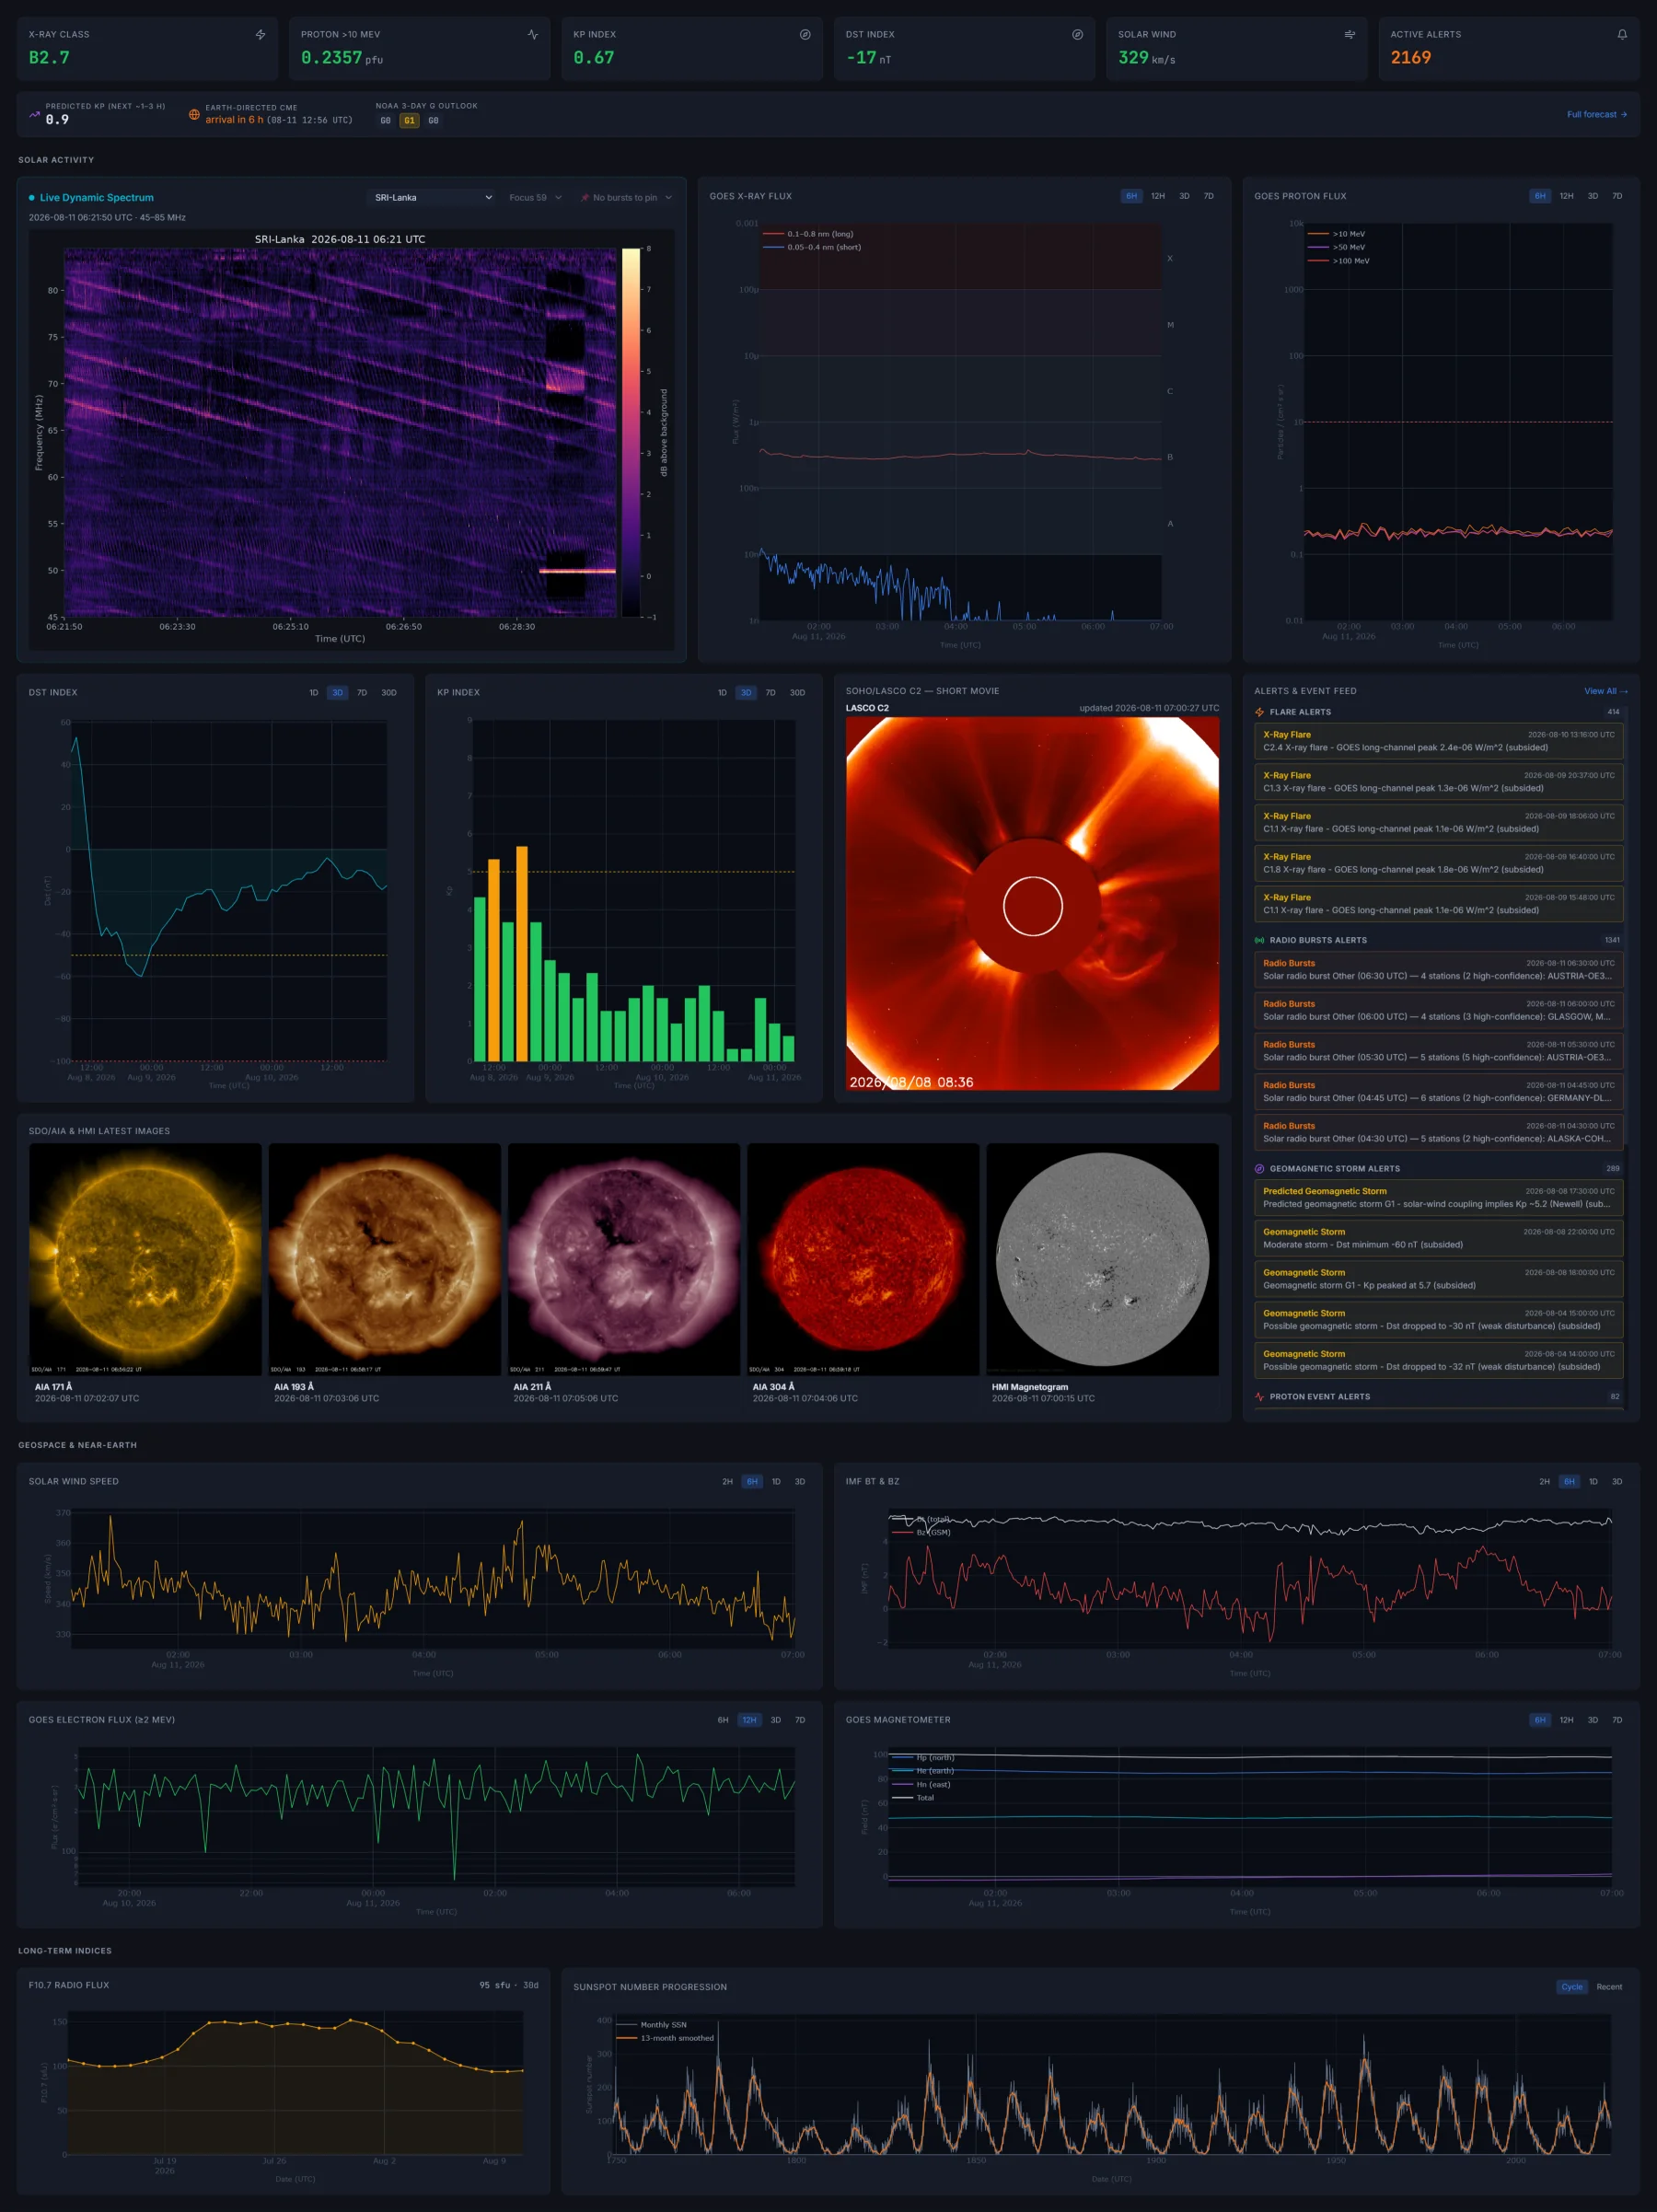This screenshot has width=1657, height=2212.
Task: Open the AIA 171 Å solar image
Action: pyautogui.click(x=145, y=1260)
